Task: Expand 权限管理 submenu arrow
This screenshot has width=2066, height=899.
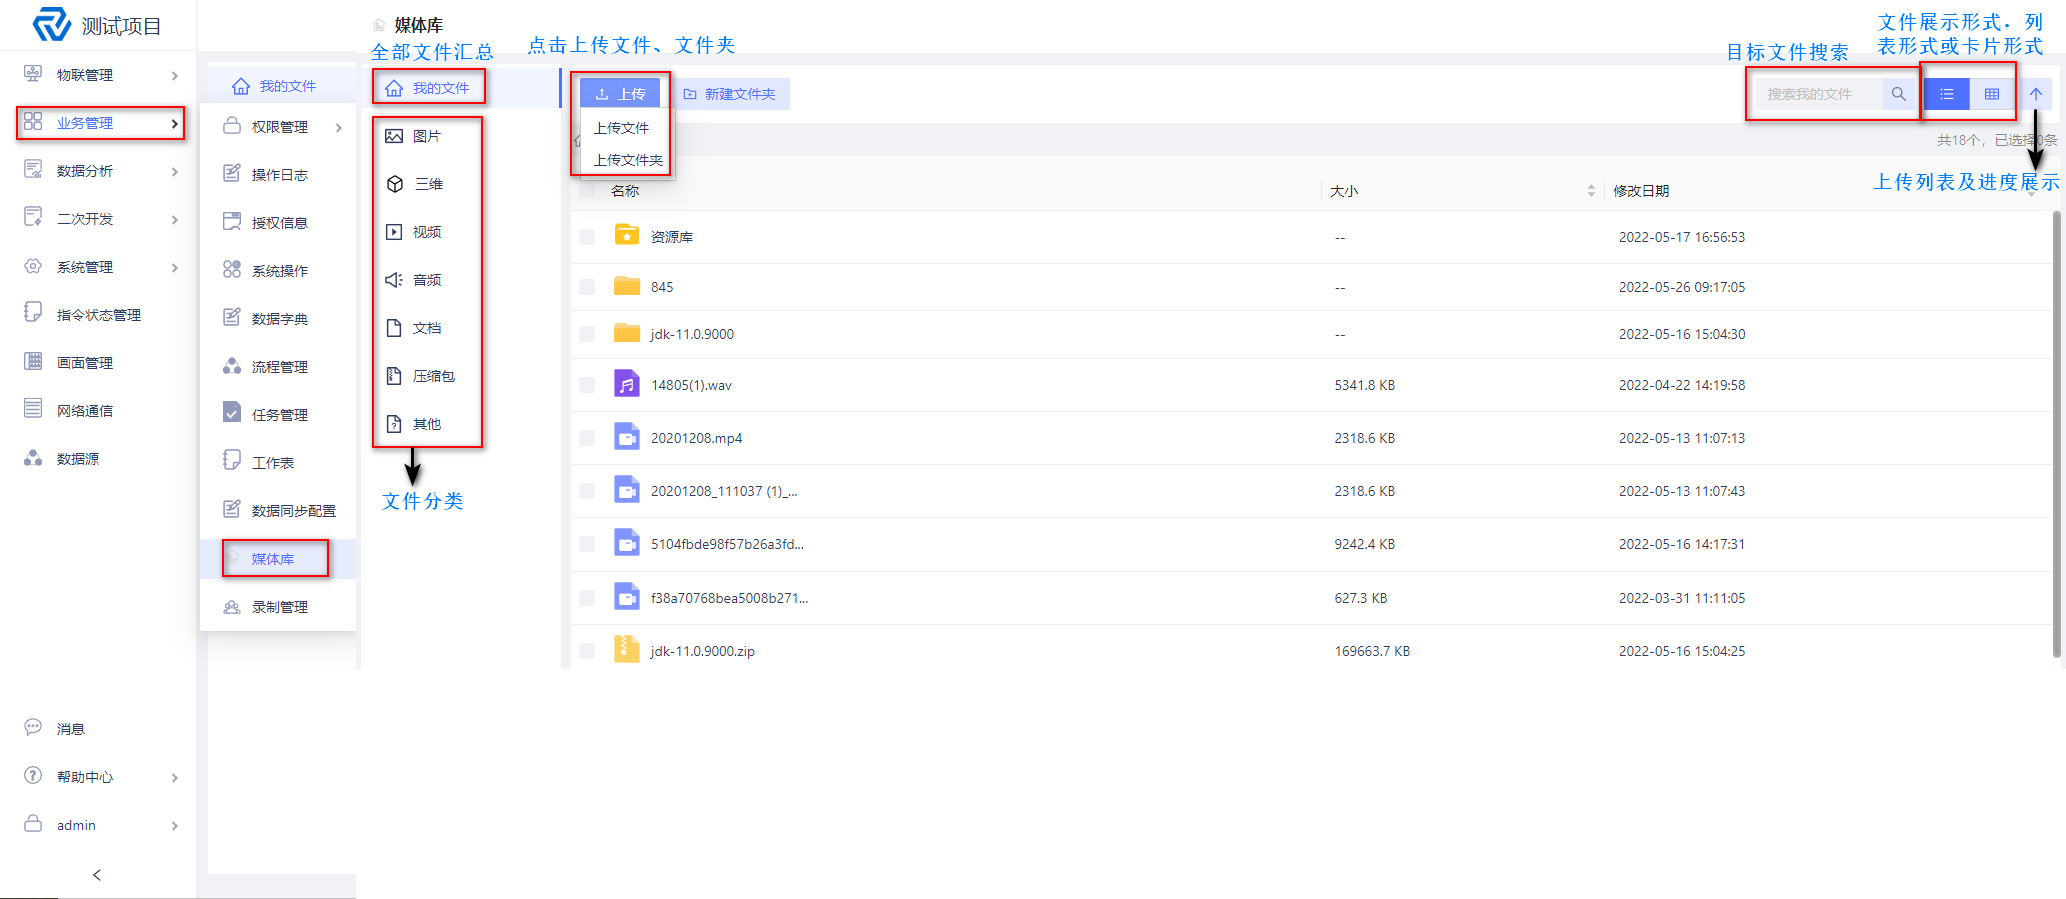Action: tap(339, 128)
